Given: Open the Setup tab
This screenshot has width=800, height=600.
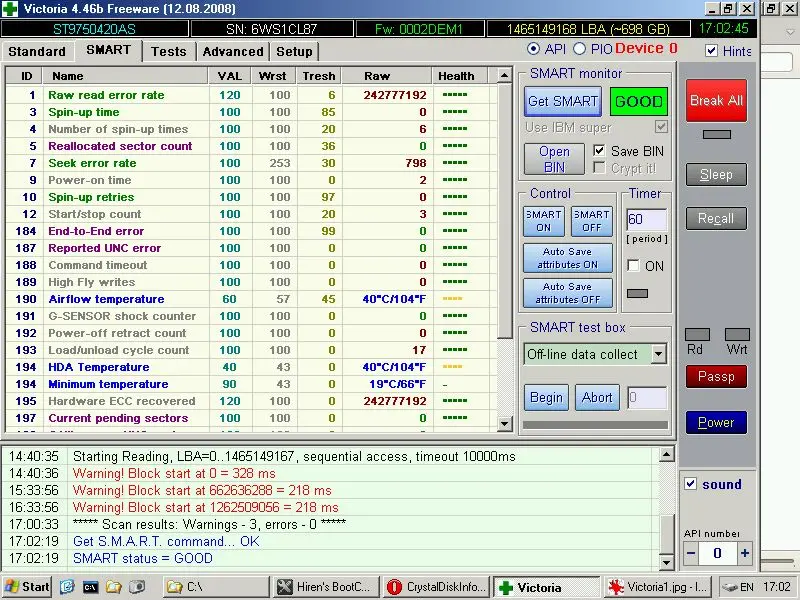Looking at the screenshot, I should click(x=294, y=52).
